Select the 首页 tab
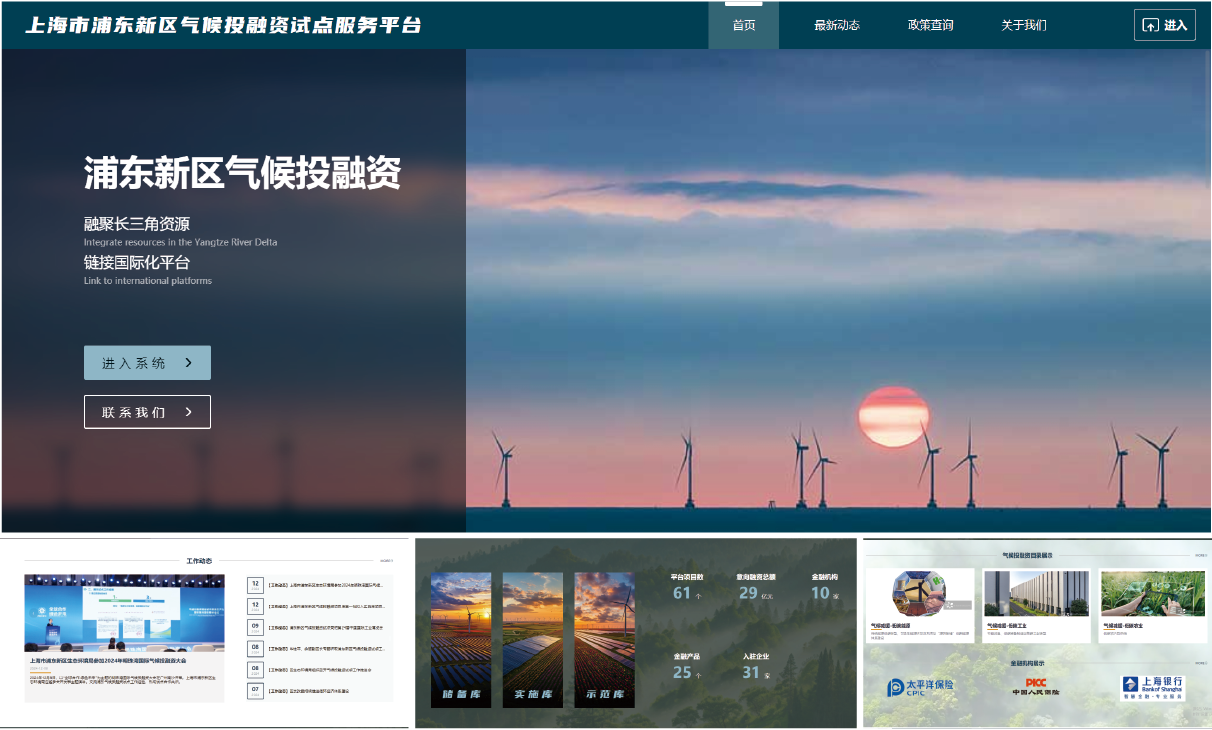Viewport: 1212px width, 730px height. coord(744,24)
